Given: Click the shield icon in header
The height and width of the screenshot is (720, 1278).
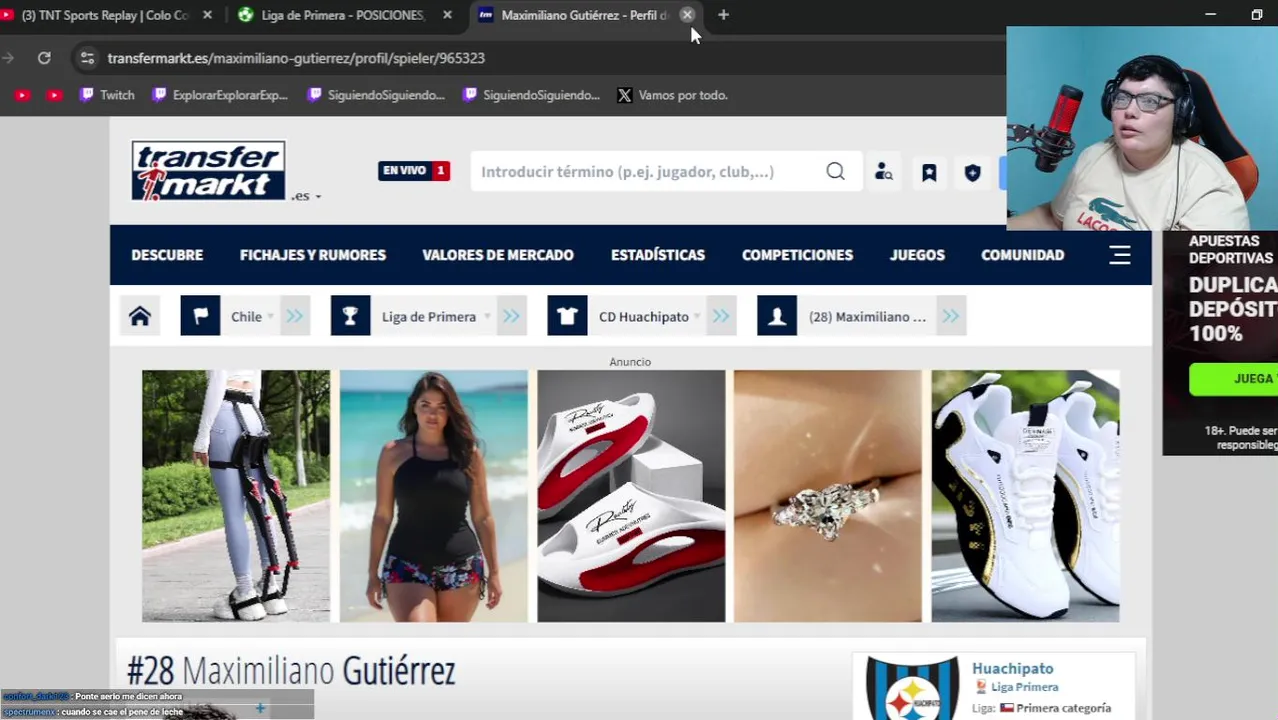Looking at the screenshot, I should pyautogui.click(x=972, y=172).
